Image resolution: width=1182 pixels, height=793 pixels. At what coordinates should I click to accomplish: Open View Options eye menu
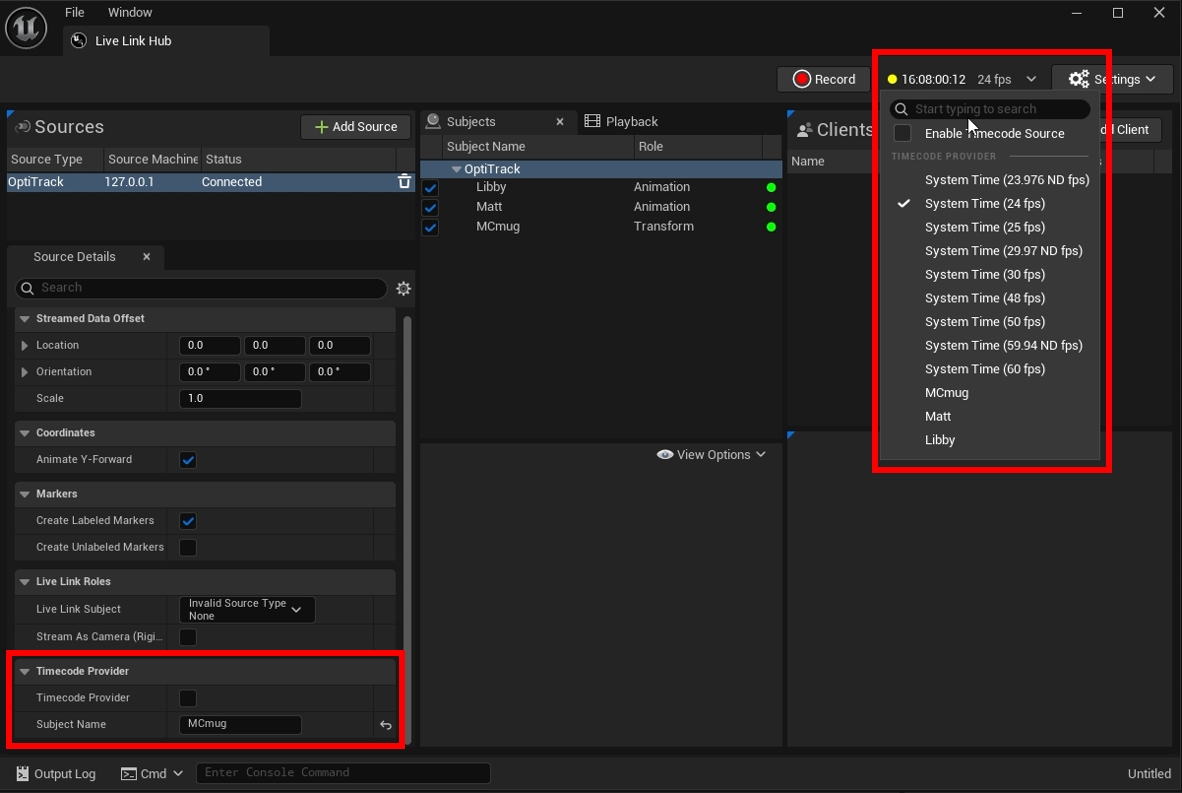click(711, 454)
